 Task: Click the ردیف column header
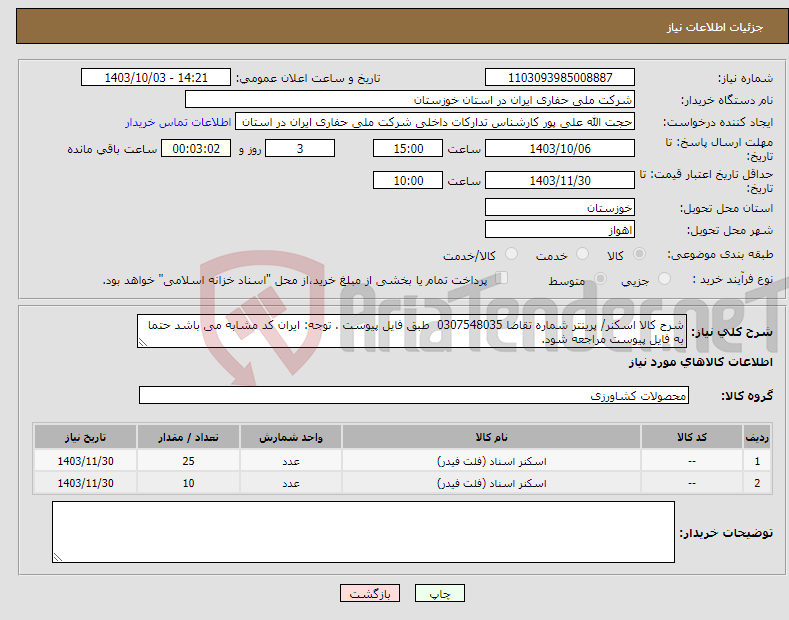757,437
